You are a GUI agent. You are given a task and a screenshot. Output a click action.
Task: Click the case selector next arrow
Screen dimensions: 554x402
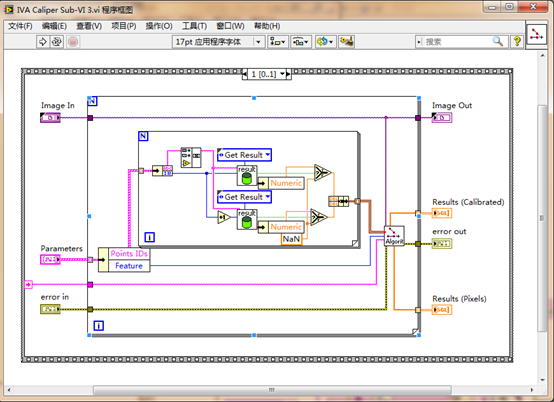coord(288,74)
